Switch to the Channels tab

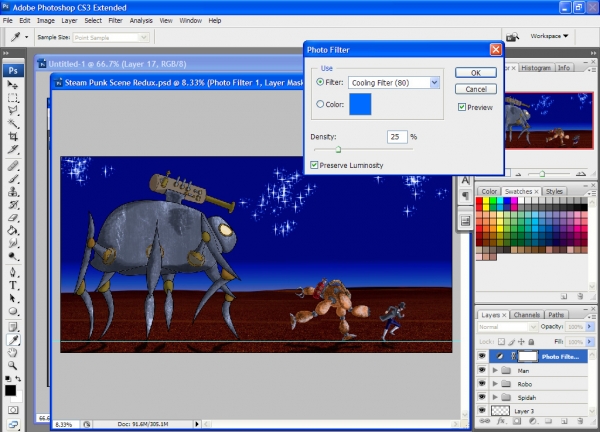[527, 315]
